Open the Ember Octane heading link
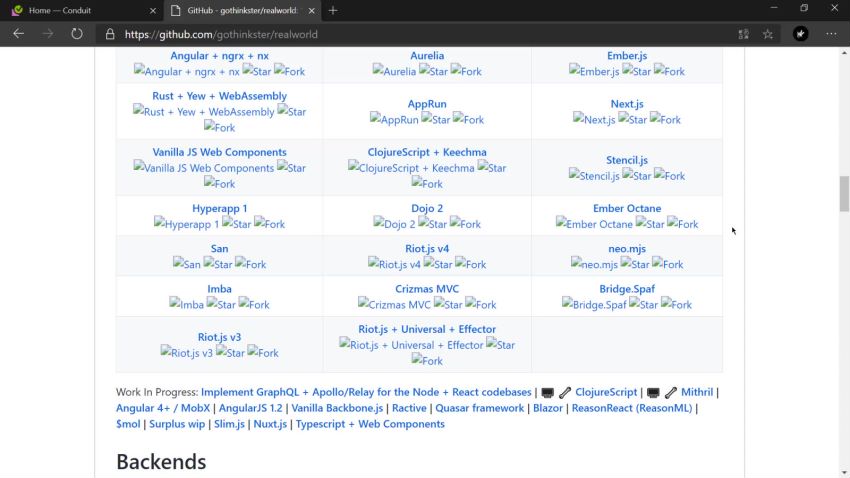850x478 pixels. click(x=627, y=208)
